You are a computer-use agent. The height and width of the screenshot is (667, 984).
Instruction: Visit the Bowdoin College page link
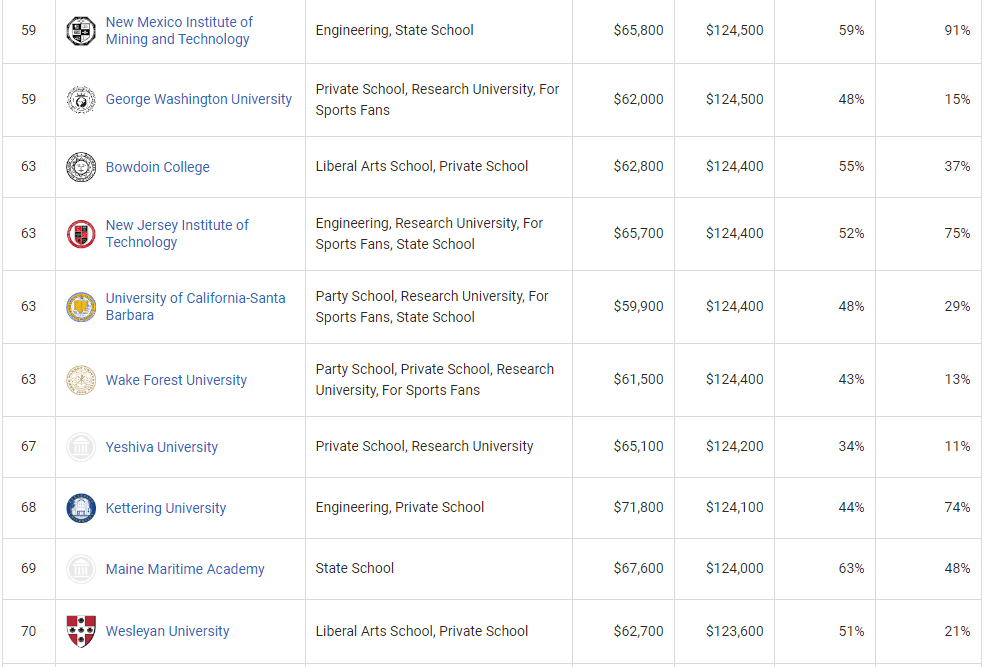[158, 168]
